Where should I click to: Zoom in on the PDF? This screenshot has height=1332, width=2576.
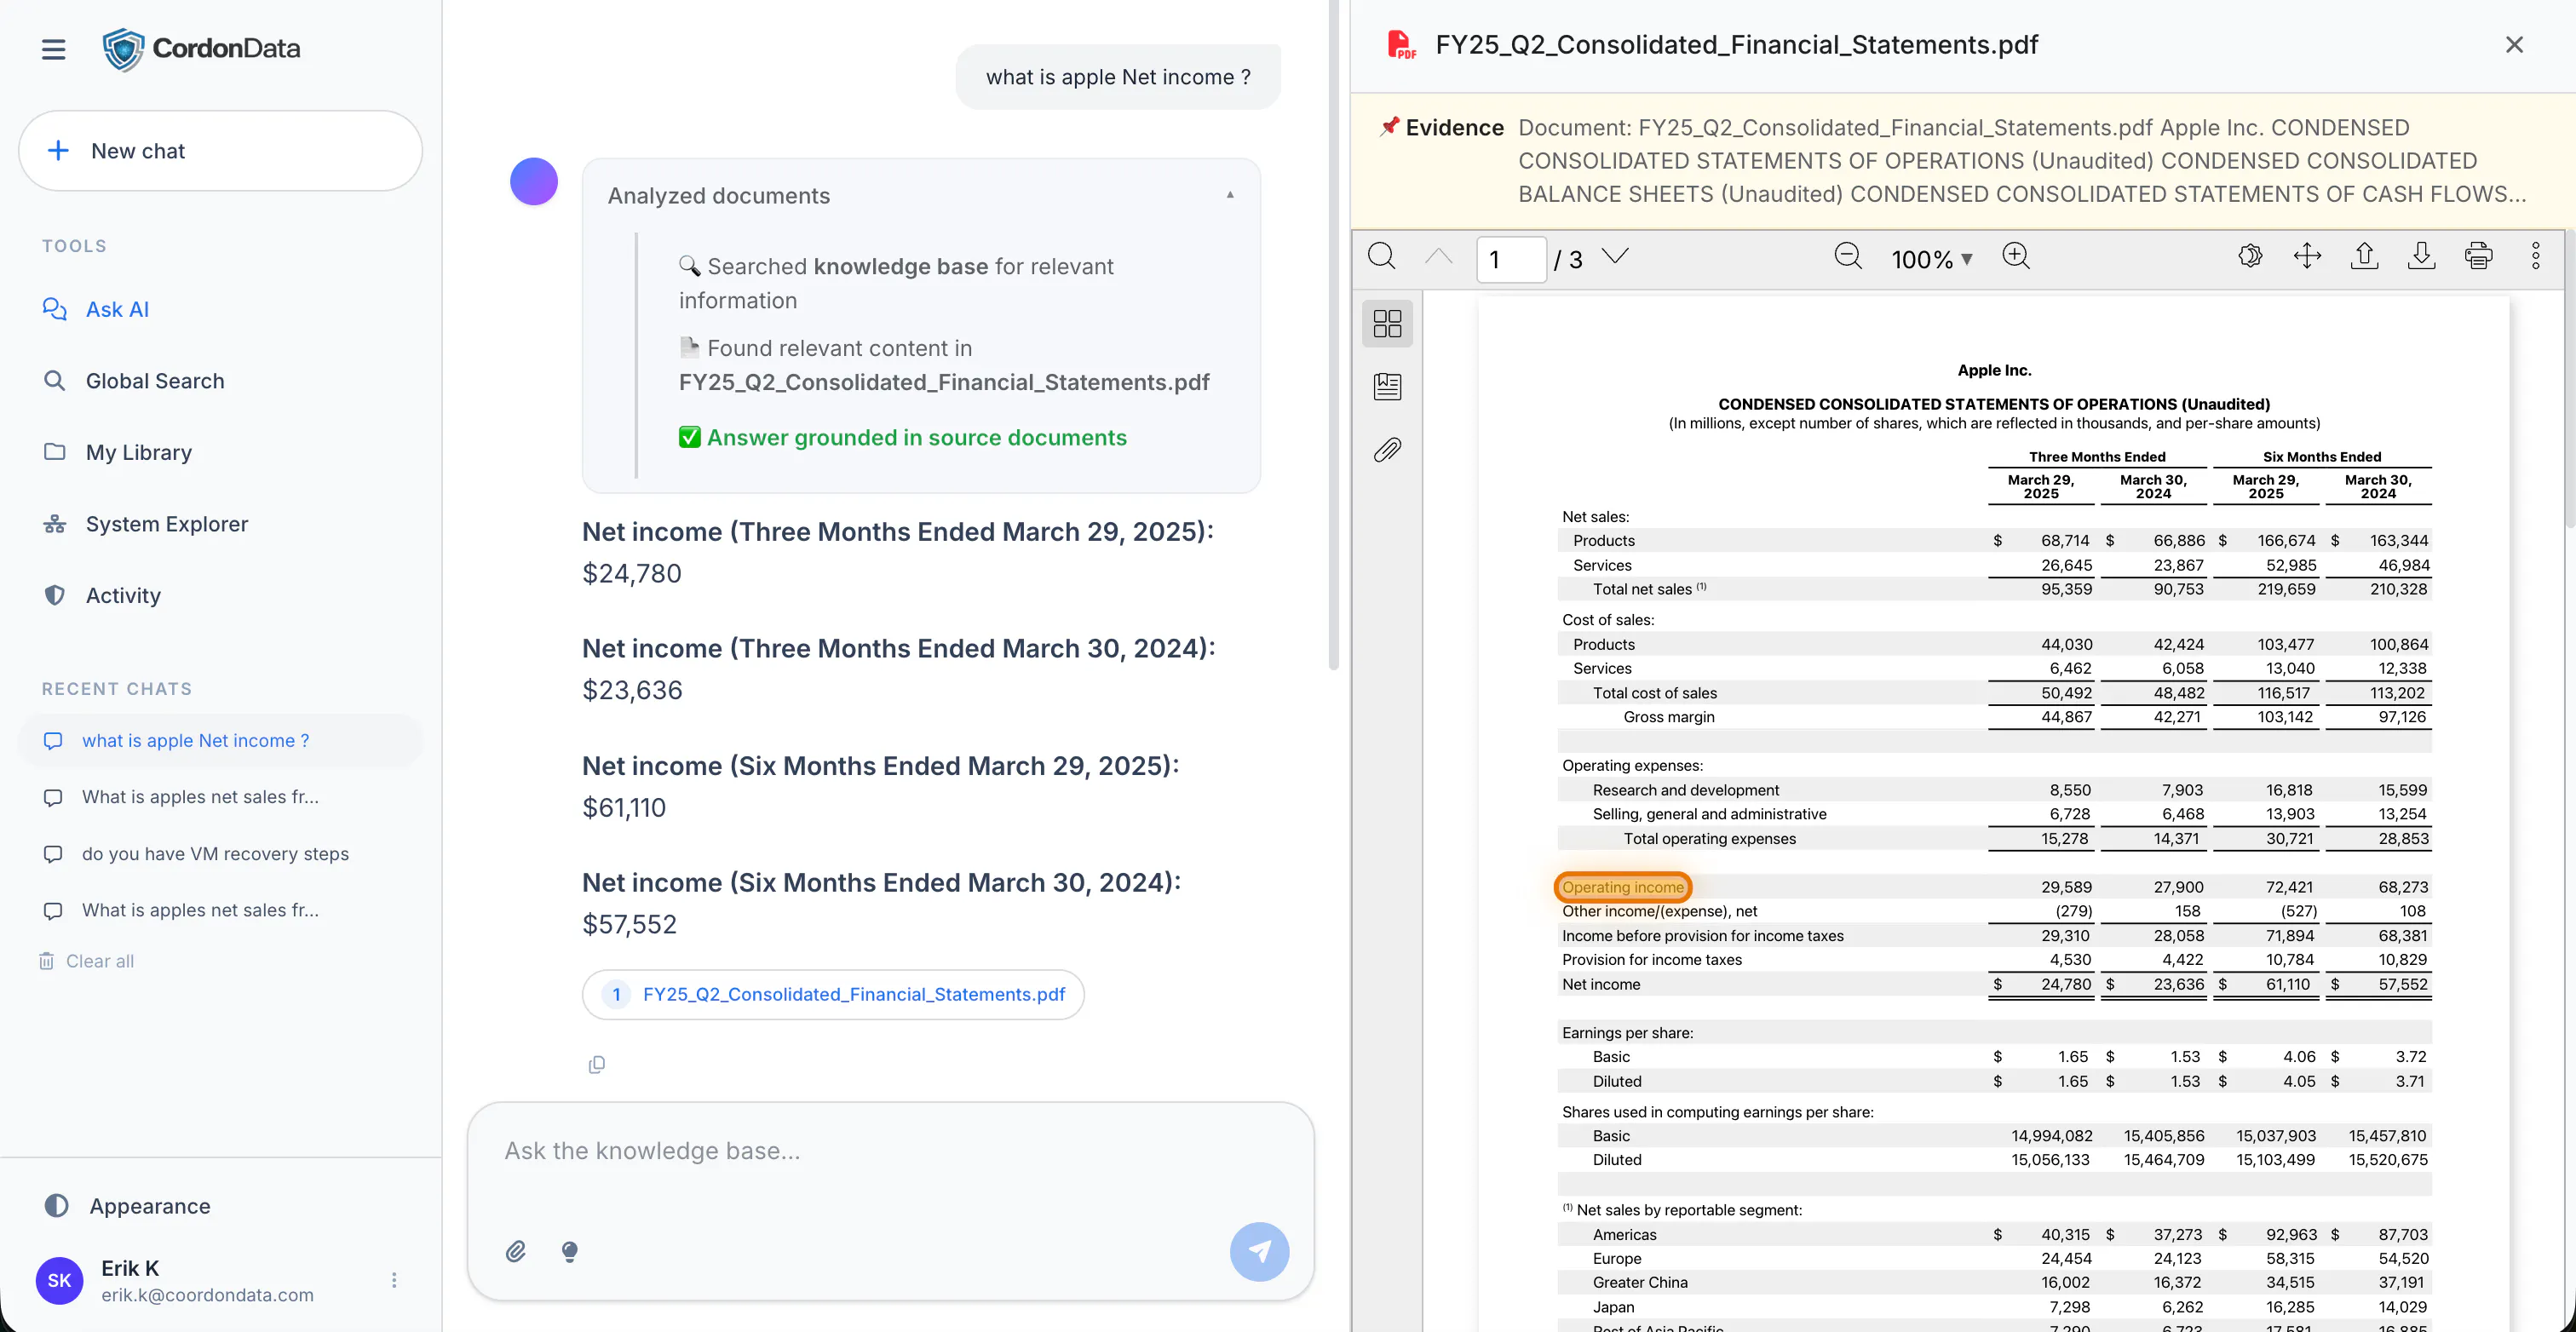pos(2016,257)
